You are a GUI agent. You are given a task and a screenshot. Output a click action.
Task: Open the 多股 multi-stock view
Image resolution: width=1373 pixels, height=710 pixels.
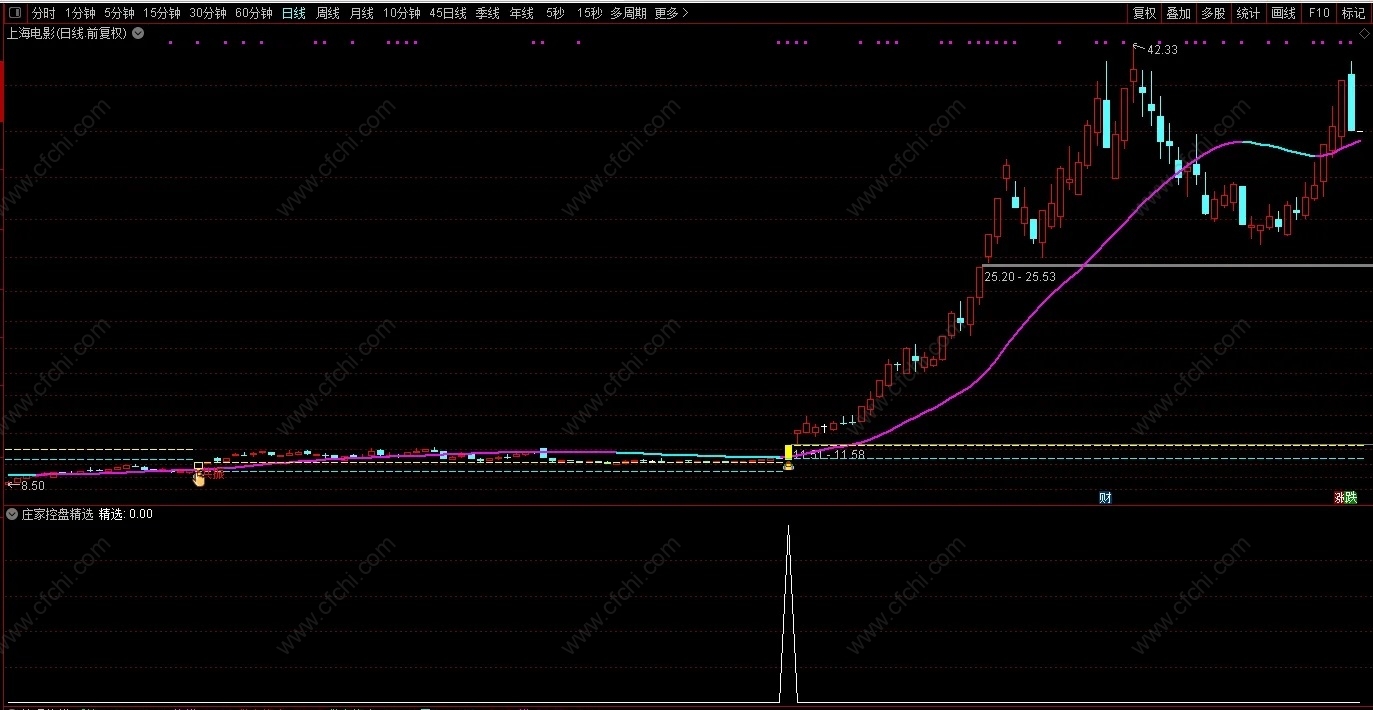pos(1213,13)
